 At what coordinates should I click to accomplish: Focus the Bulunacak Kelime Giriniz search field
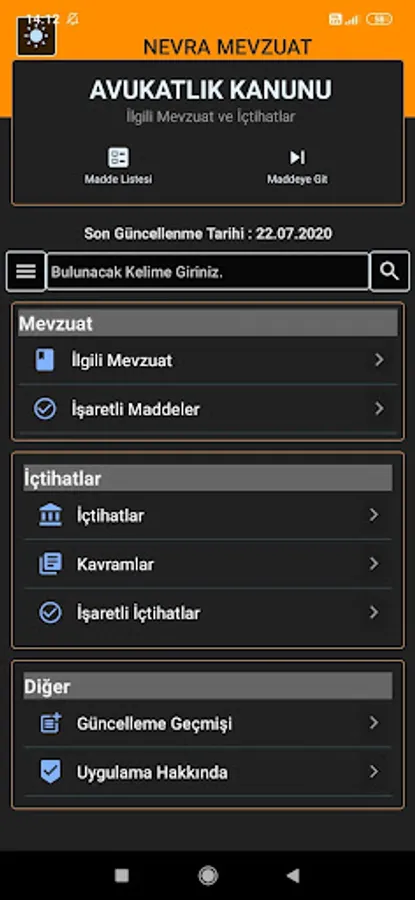coord(207,271)
